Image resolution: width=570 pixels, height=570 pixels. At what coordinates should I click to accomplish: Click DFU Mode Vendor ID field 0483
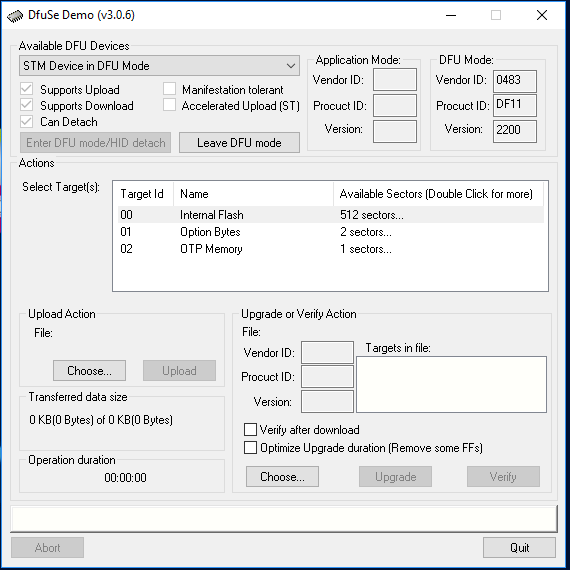click(515, 81)
